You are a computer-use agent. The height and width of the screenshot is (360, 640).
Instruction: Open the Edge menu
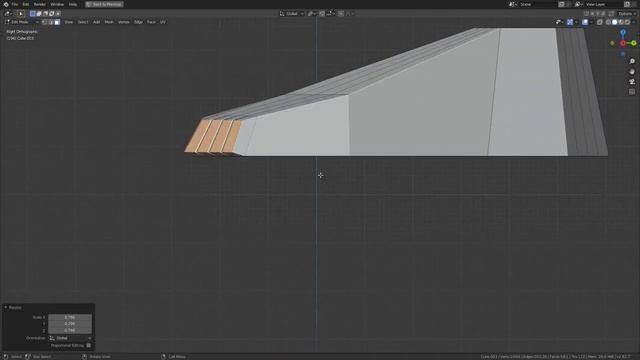click(138, 22)
